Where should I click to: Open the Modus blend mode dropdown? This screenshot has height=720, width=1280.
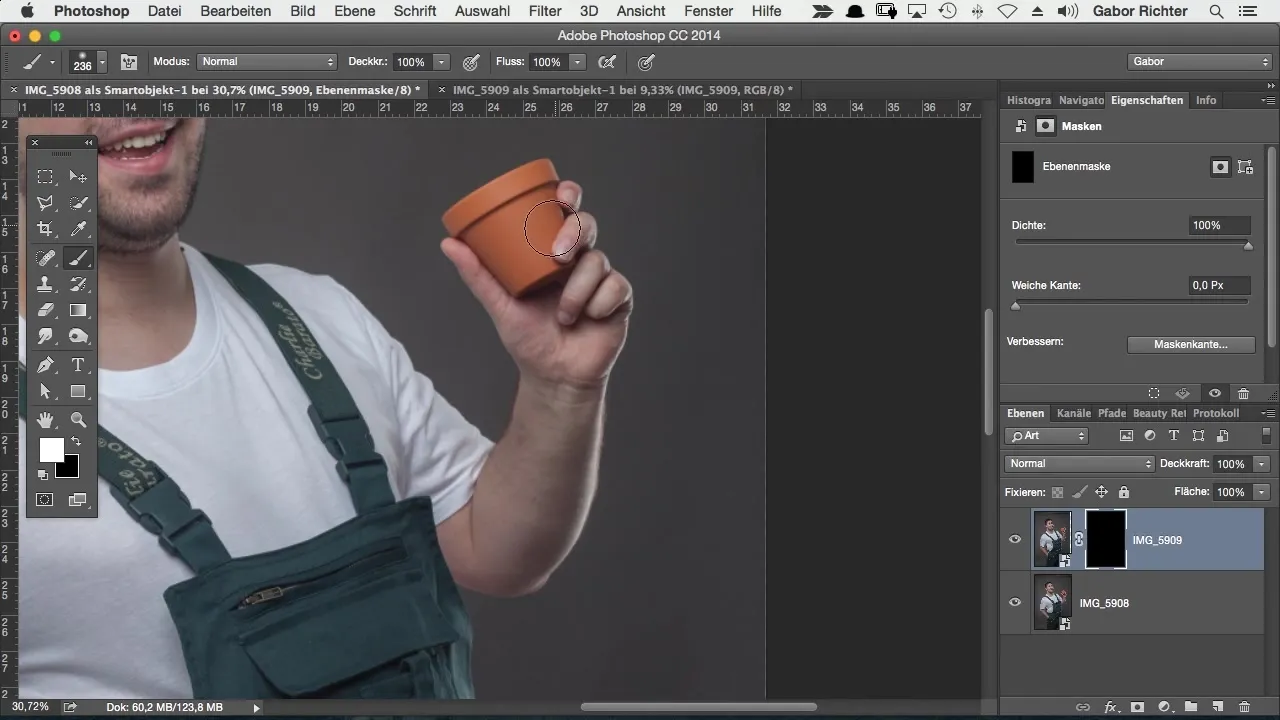[x=267, y=62]
